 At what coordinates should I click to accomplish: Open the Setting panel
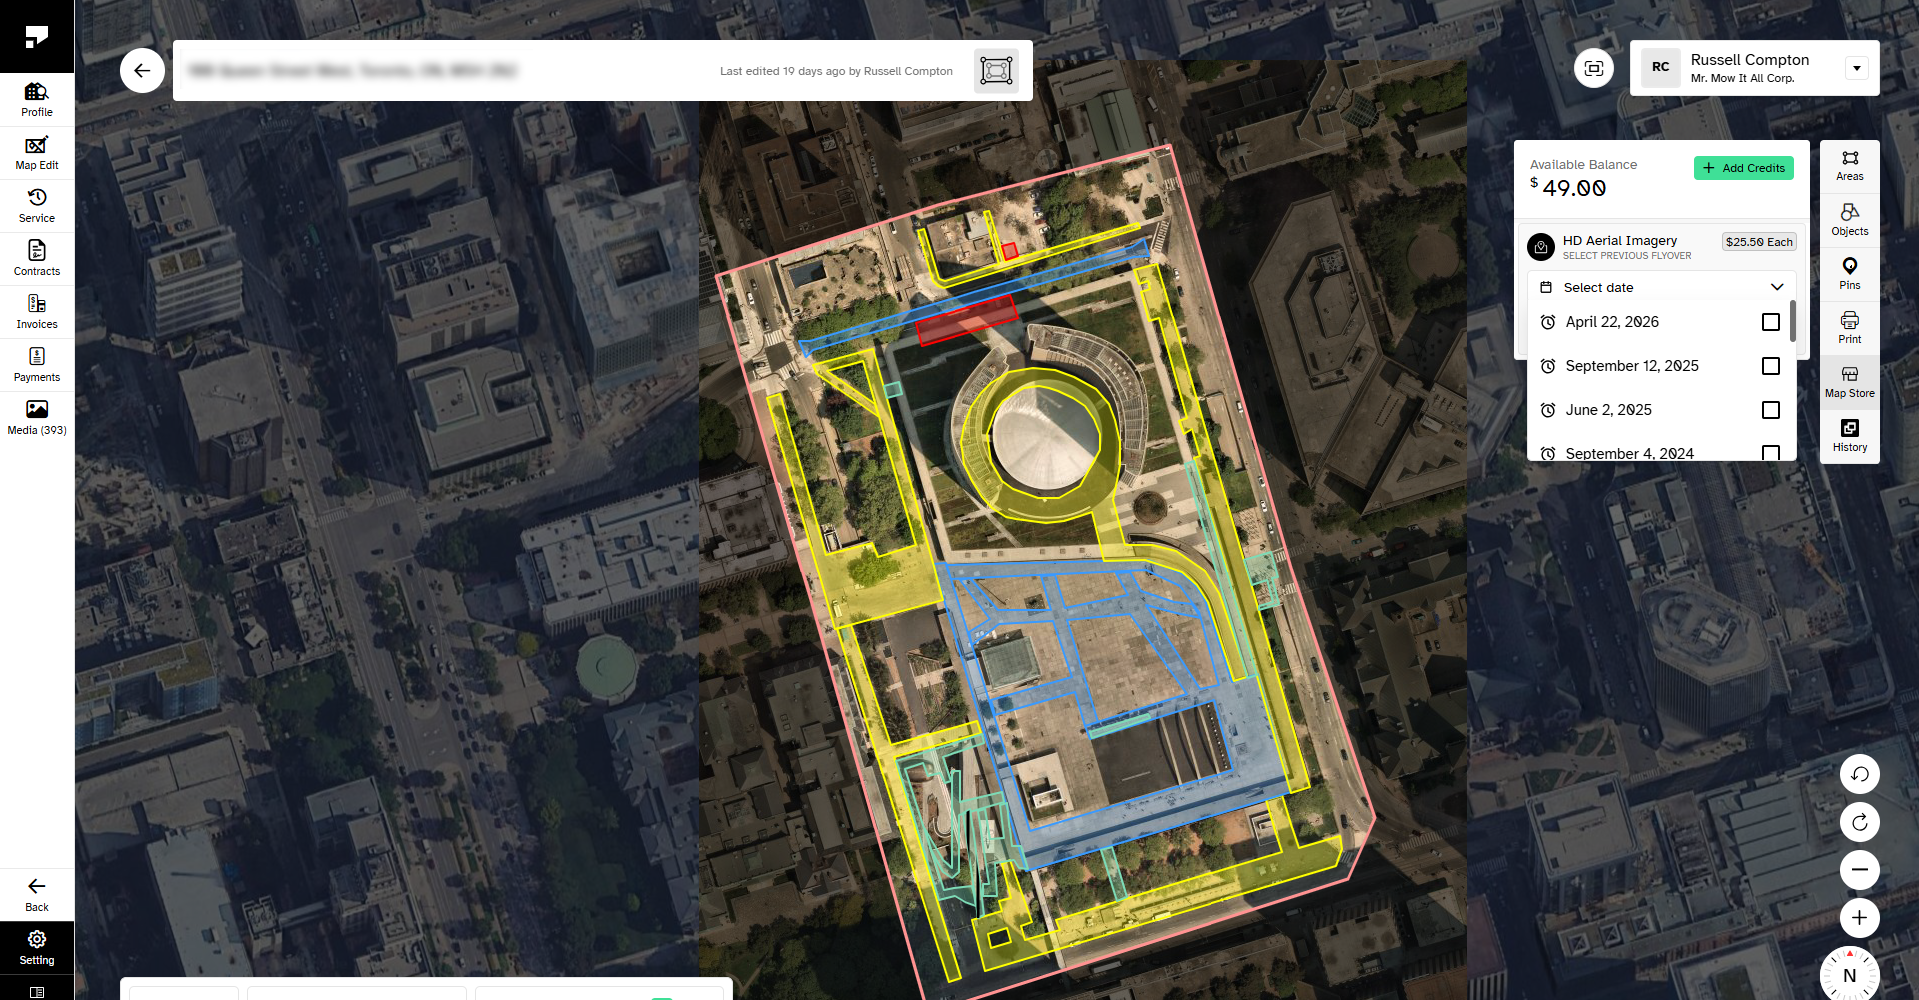[37, 948]
